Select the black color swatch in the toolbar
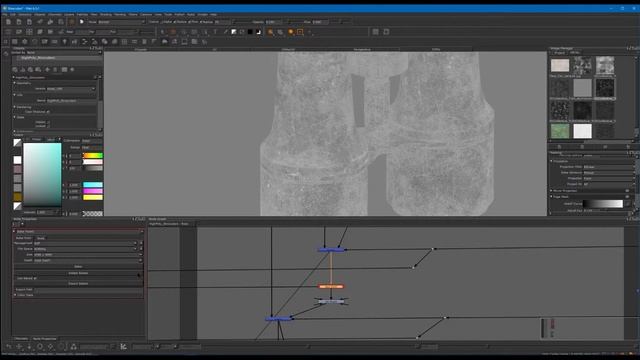Image resolution: width=640 pixels, height=360 pixels. 250,32
